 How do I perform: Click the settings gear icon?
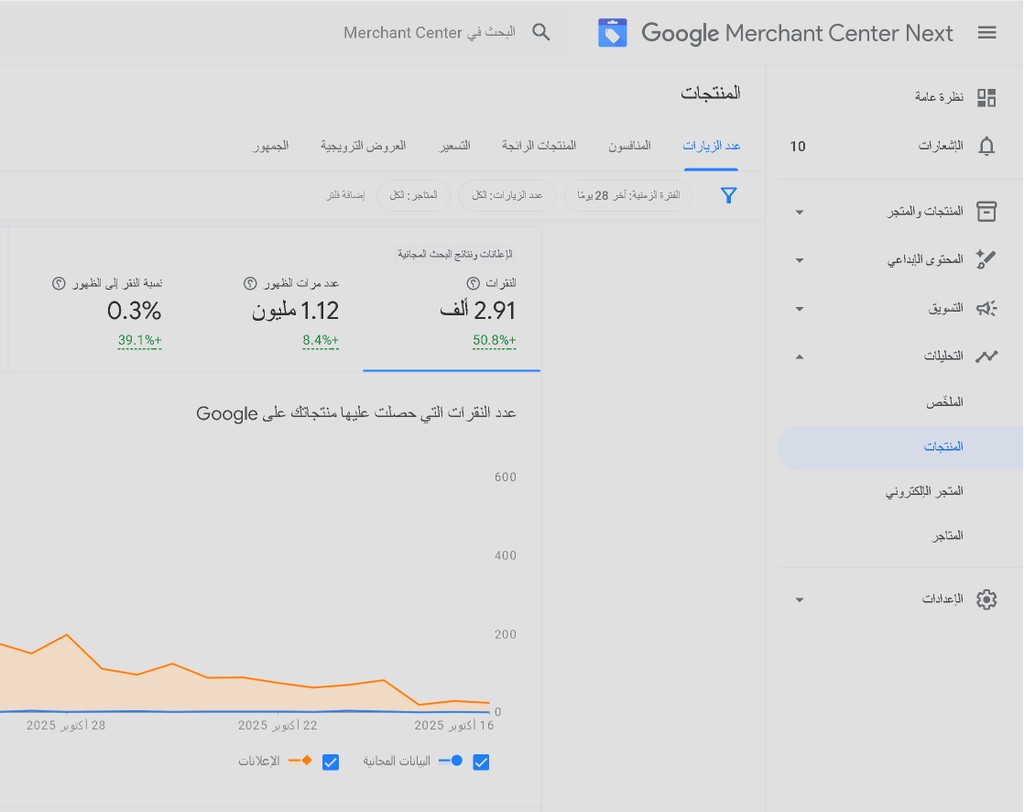pyautogui.click(x=986, y=599)
